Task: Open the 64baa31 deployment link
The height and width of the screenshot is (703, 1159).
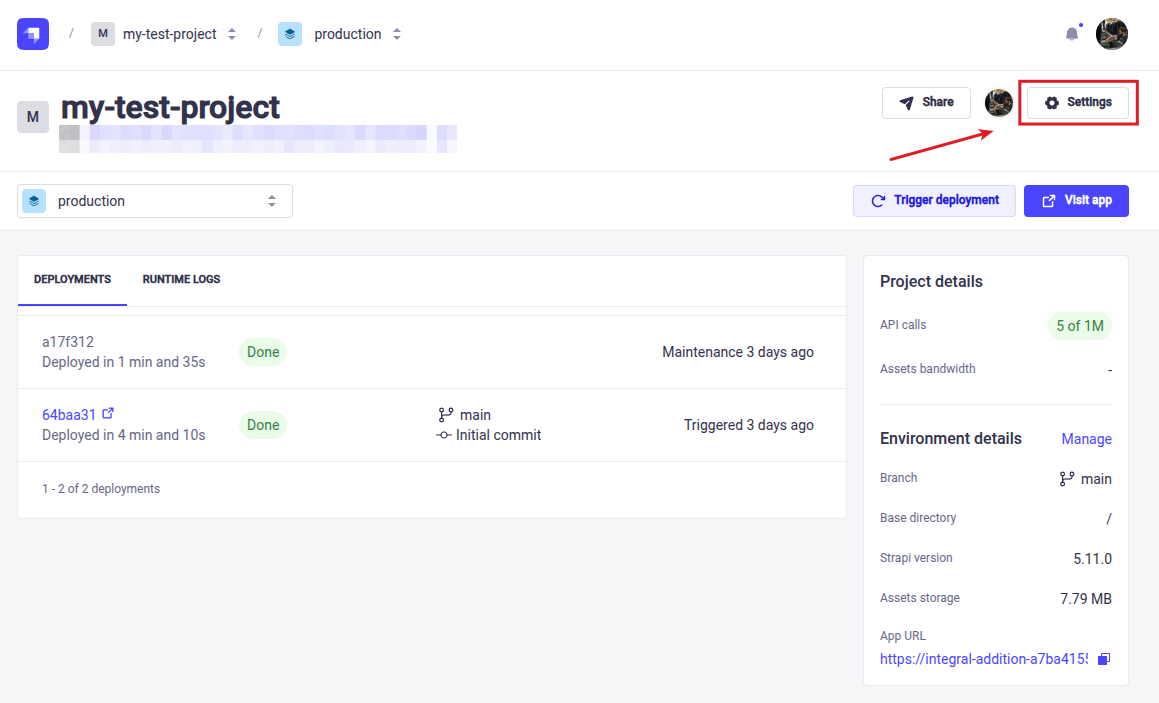Action: pyautogui.click(x=69, y=414)
